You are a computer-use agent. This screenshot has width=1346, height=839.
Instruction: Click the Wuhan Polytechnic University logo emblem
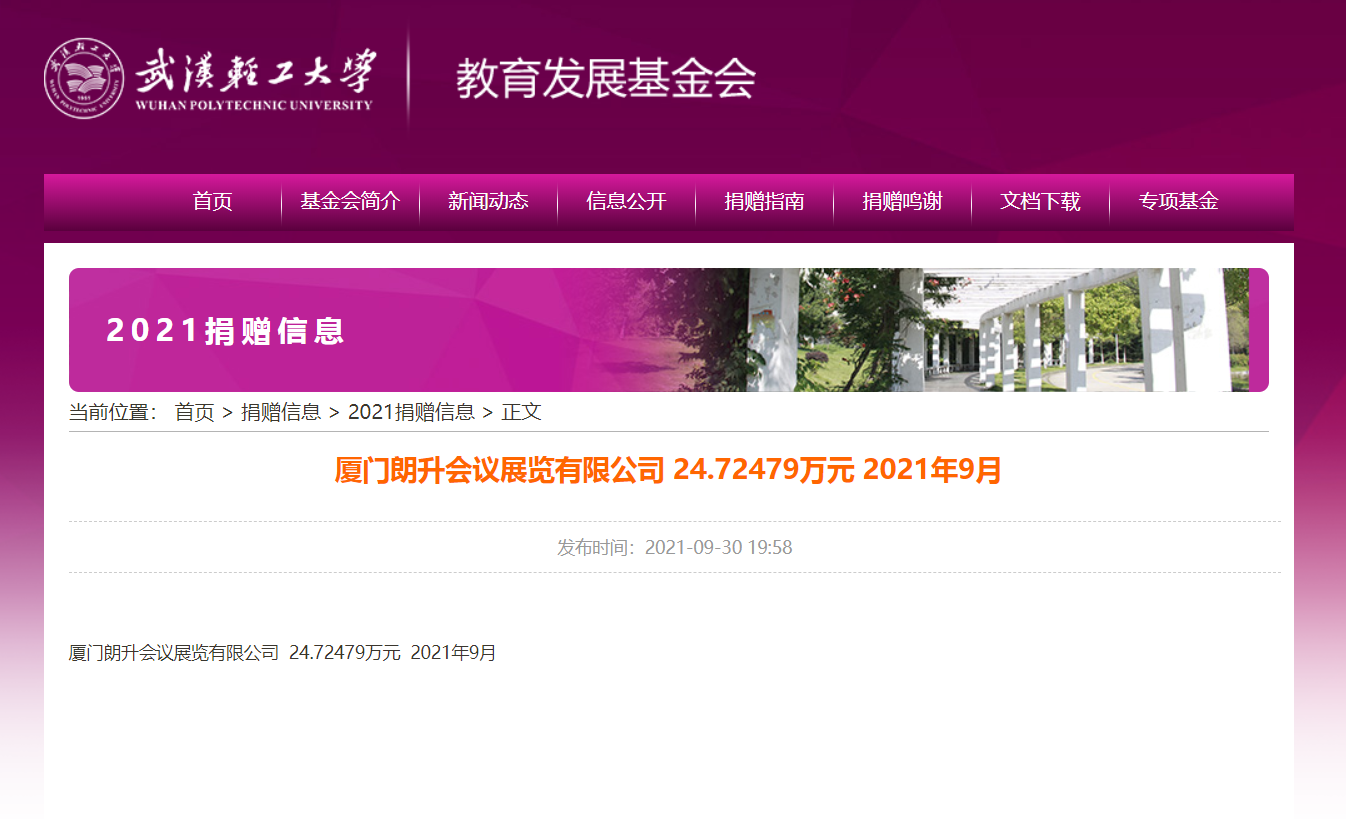click(84, 78)
